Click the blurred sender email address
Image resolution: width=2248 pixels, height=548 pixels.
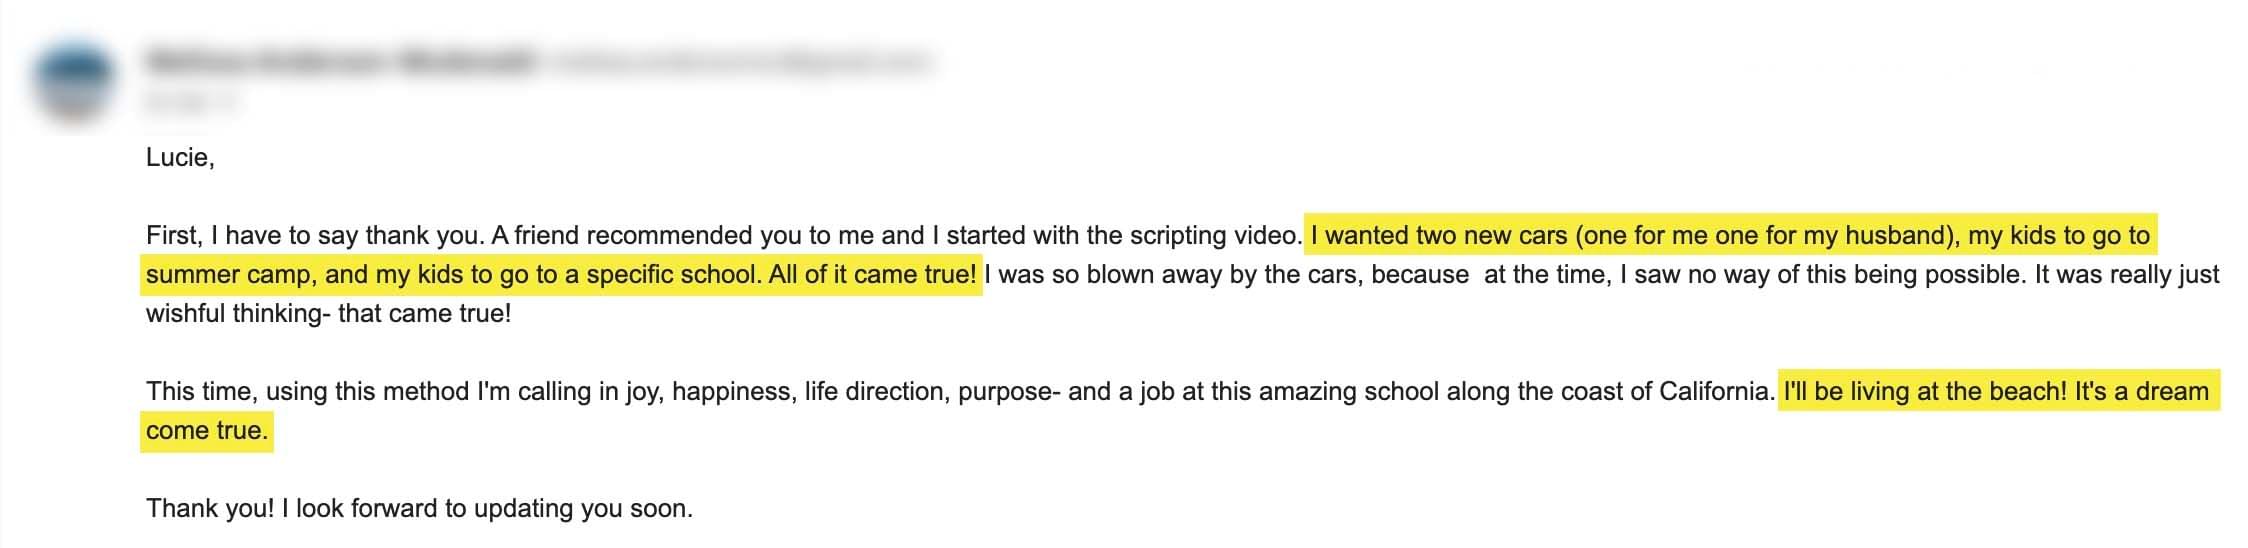coord(740,63)
